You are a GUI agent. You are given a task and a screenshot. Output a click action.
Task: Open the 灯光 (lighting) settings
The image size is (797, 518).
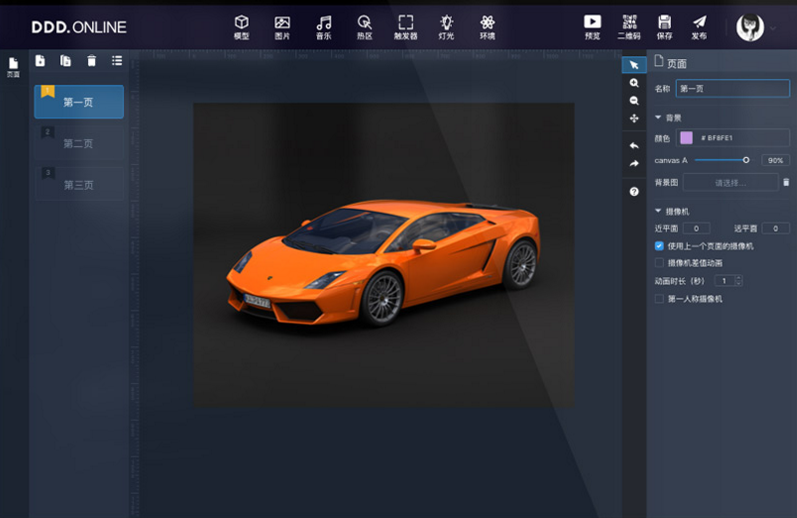[446, 27]
